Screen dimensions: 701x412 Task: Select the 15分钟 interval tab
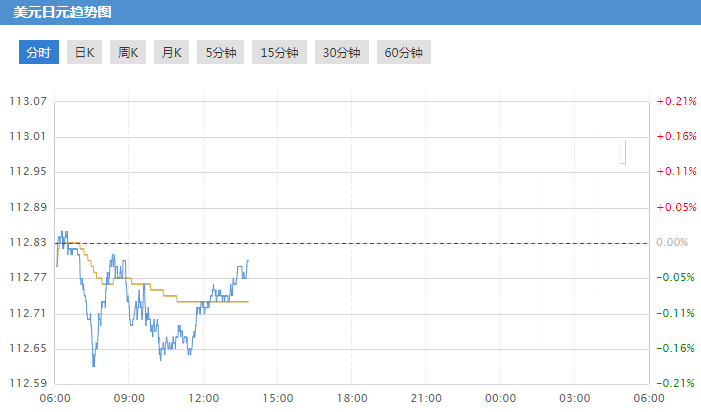279,52
